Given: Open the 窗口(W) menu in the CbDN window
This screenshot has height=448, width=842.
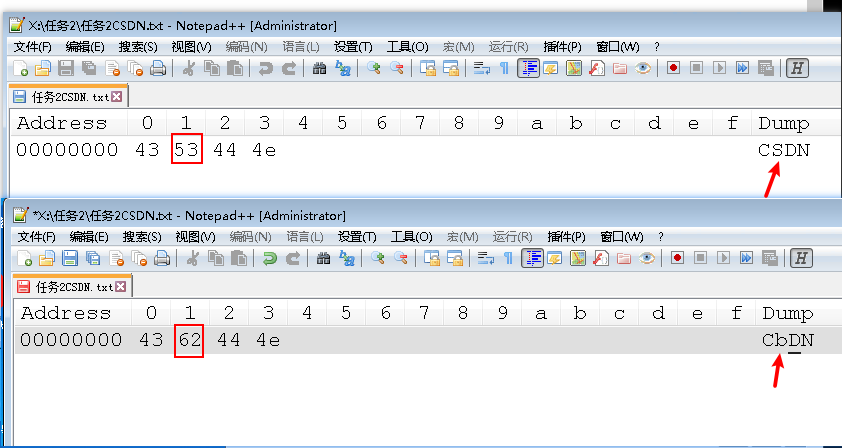Looking at the screenshot, I should point(622,237).
